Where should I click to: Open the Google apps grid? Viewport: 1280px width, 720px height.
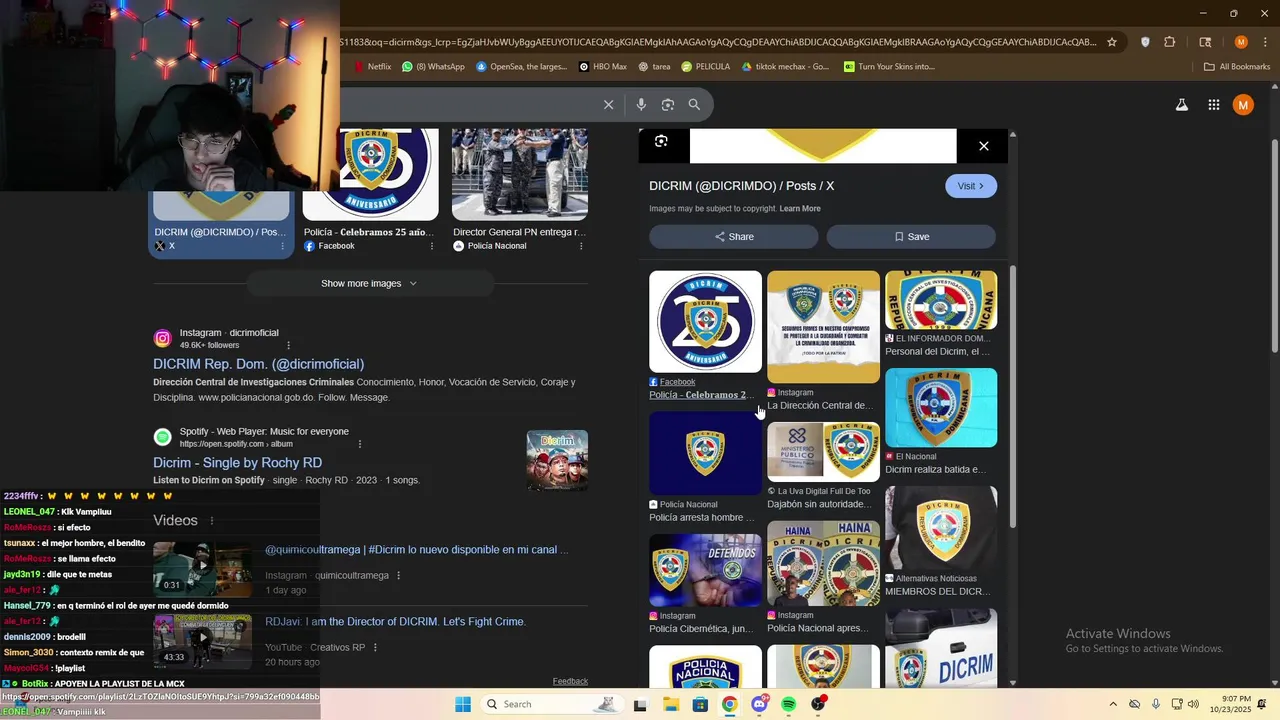pyautogui.click(x=1213, y=104)
